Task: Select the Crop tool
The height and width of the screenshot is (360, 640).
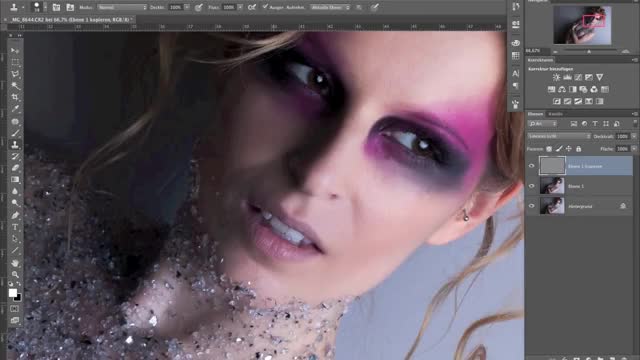Action: 15,97
